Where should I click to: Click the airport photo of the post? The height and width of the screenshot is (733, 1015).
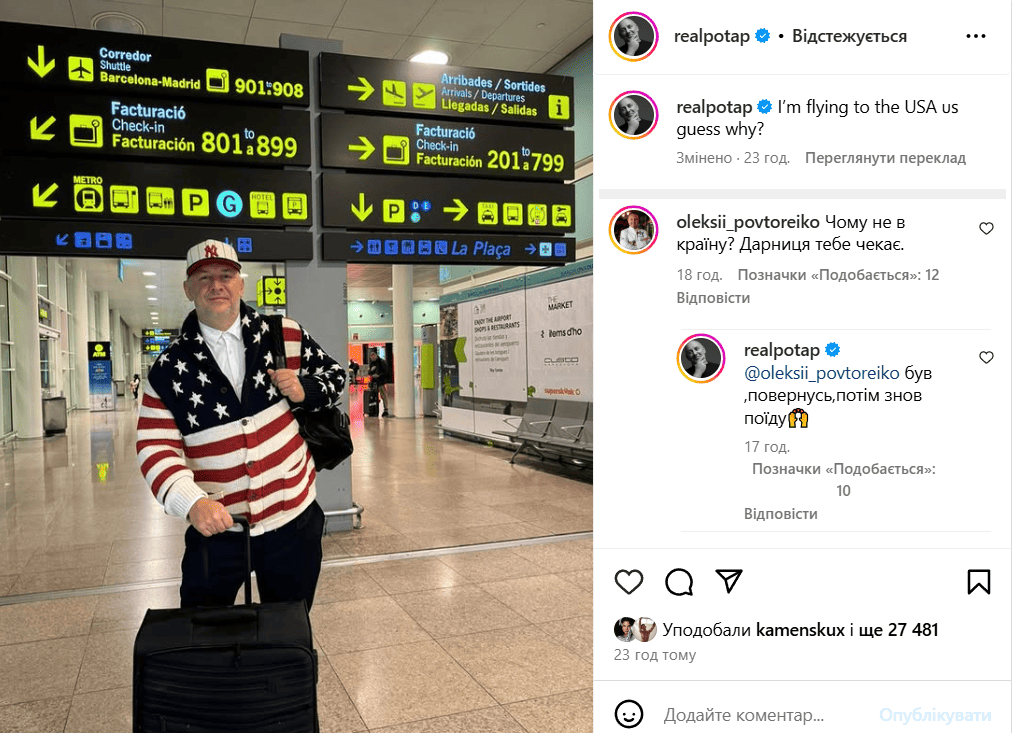[x=296, y=366]
